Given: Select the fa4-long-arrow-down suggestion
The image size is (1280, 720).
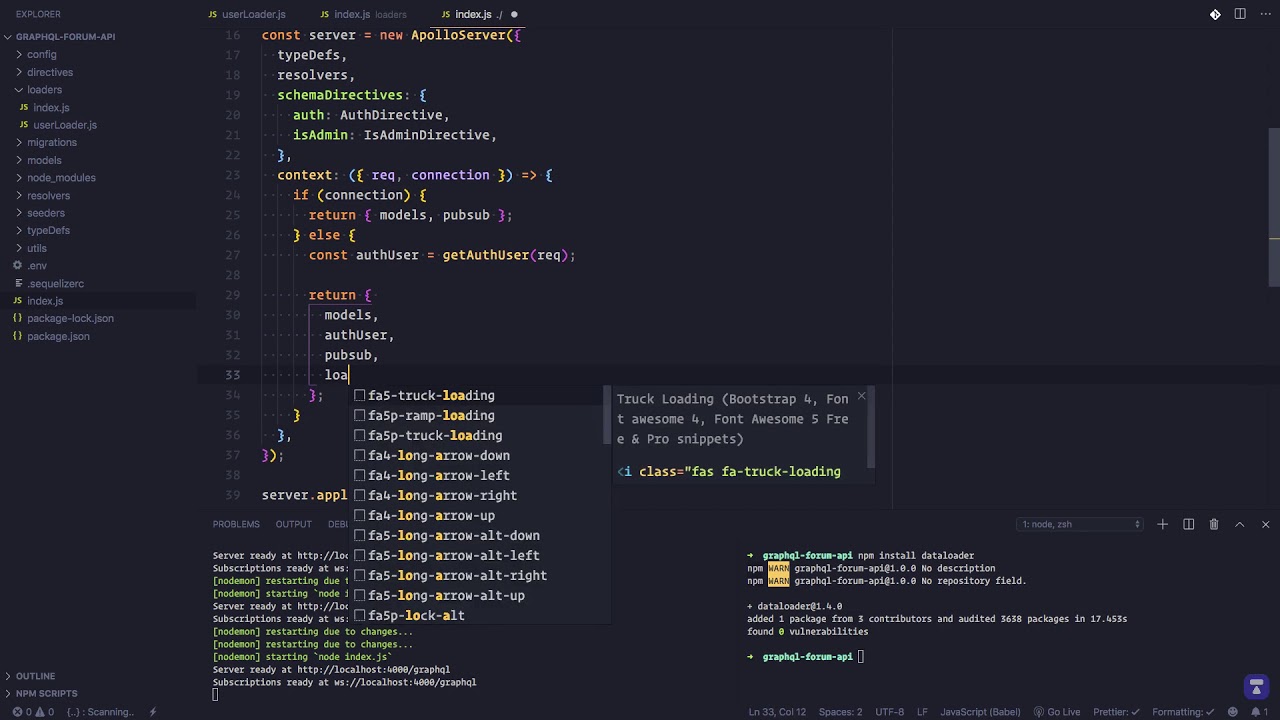Looking at the screenshot, I should pos(481,455).
